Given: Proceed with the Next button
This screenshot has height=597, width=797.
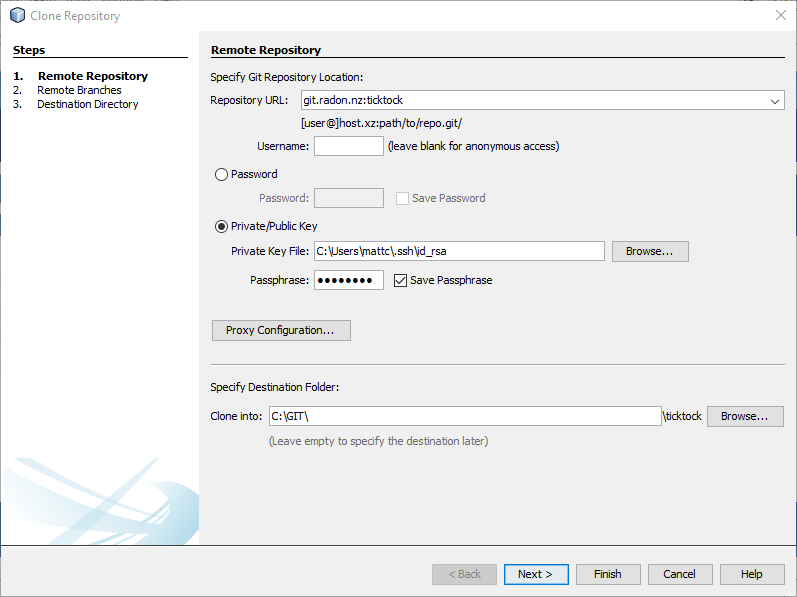Looking at the screenshot, I should (x=536, y=574).
